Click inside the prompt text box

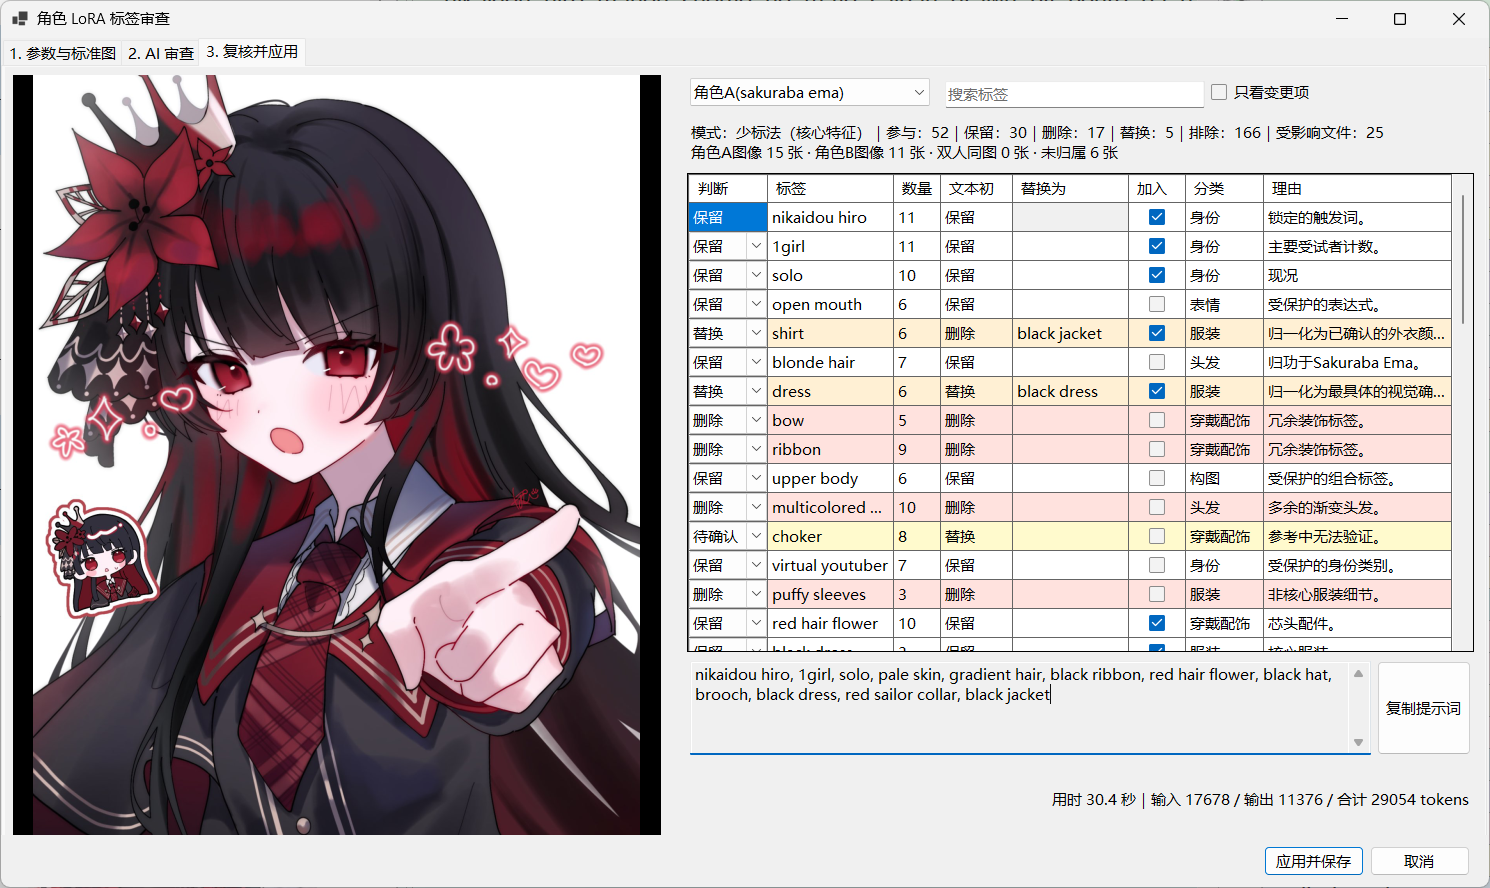click(1020, 708)
